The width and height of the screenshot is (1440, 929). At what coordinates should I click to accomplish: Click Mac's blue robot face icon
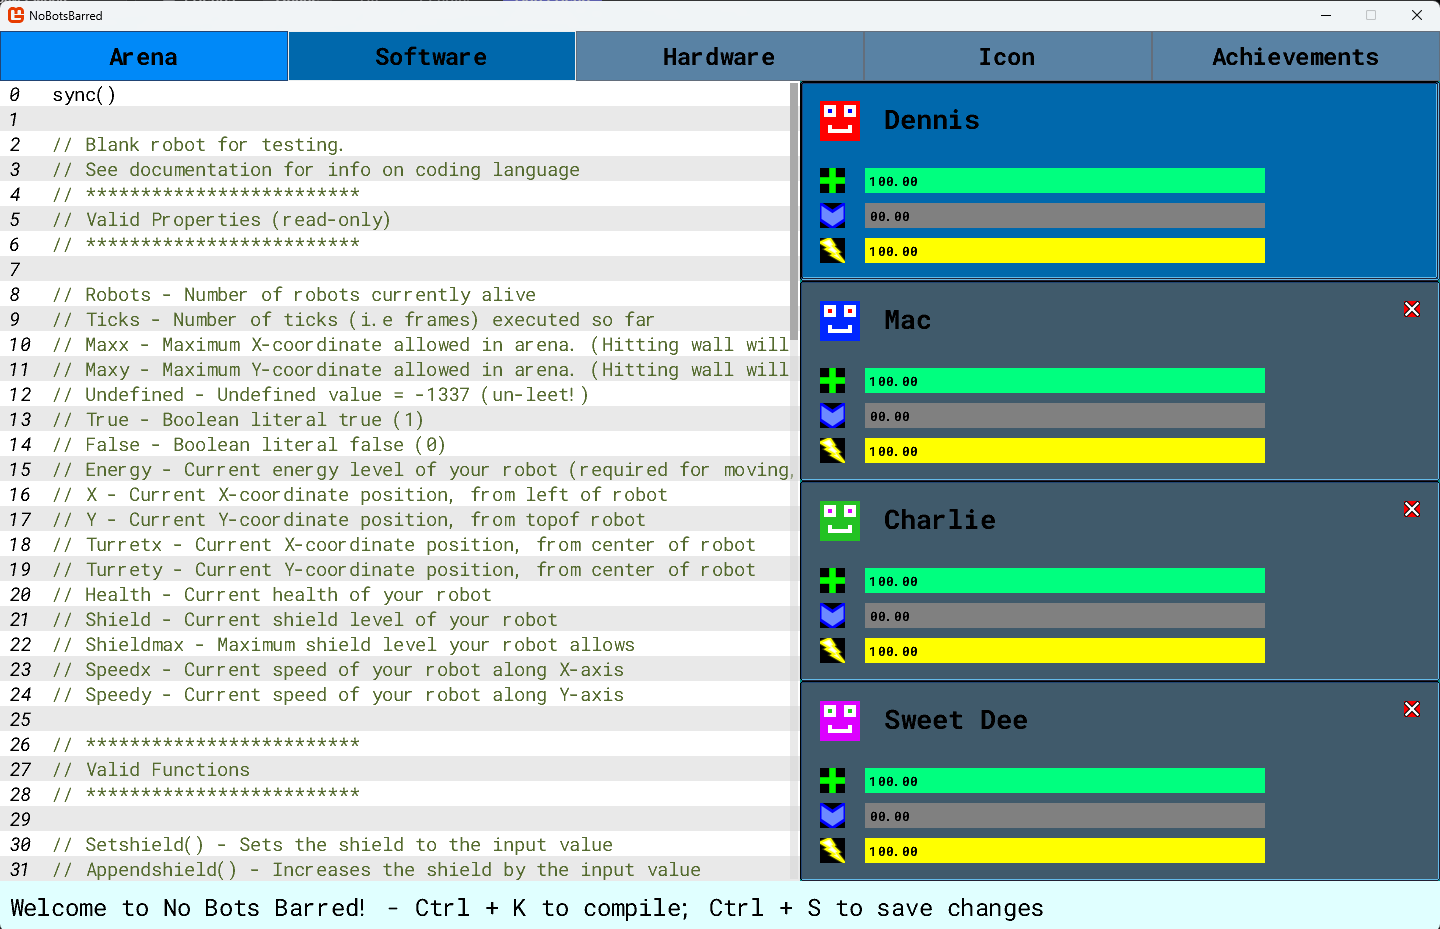pyautogui.click(x=840, y=321)
